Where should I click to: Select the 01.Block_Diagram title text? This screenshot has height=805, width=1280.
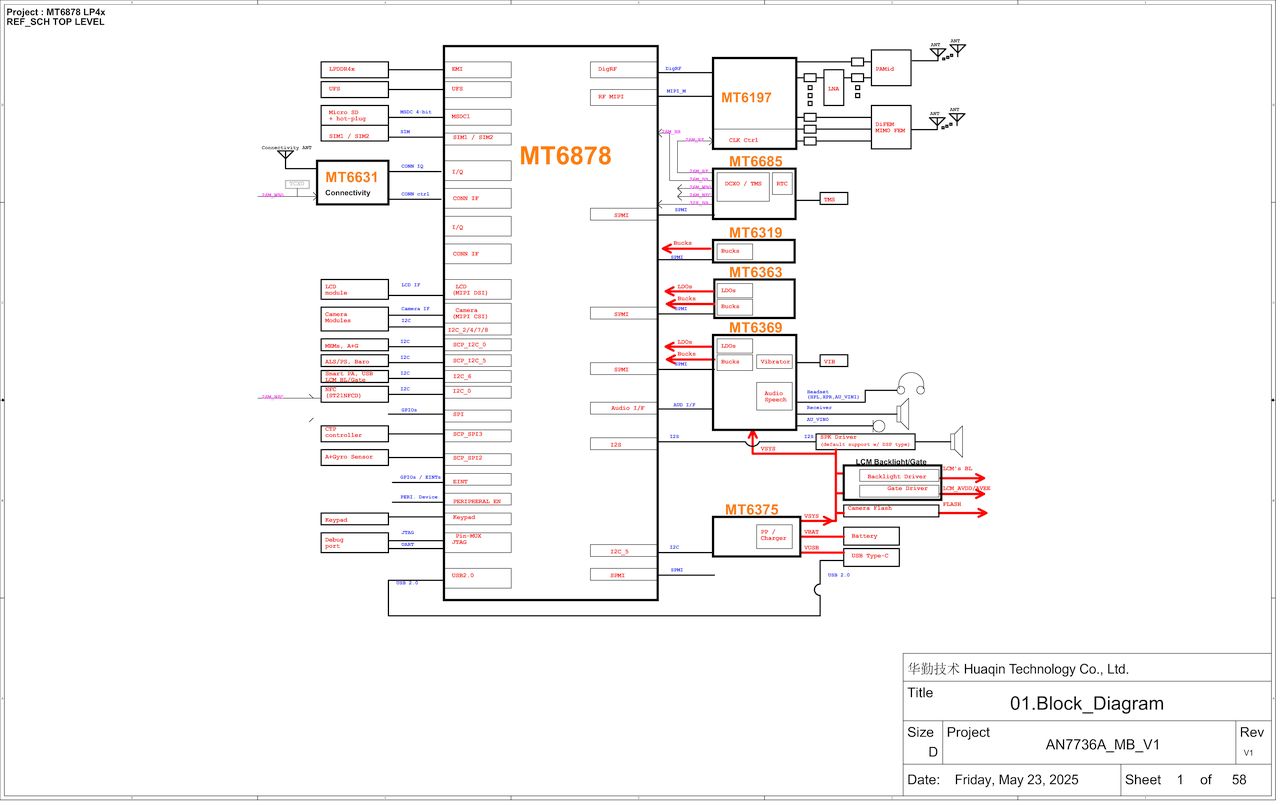tap(1087, 704)
